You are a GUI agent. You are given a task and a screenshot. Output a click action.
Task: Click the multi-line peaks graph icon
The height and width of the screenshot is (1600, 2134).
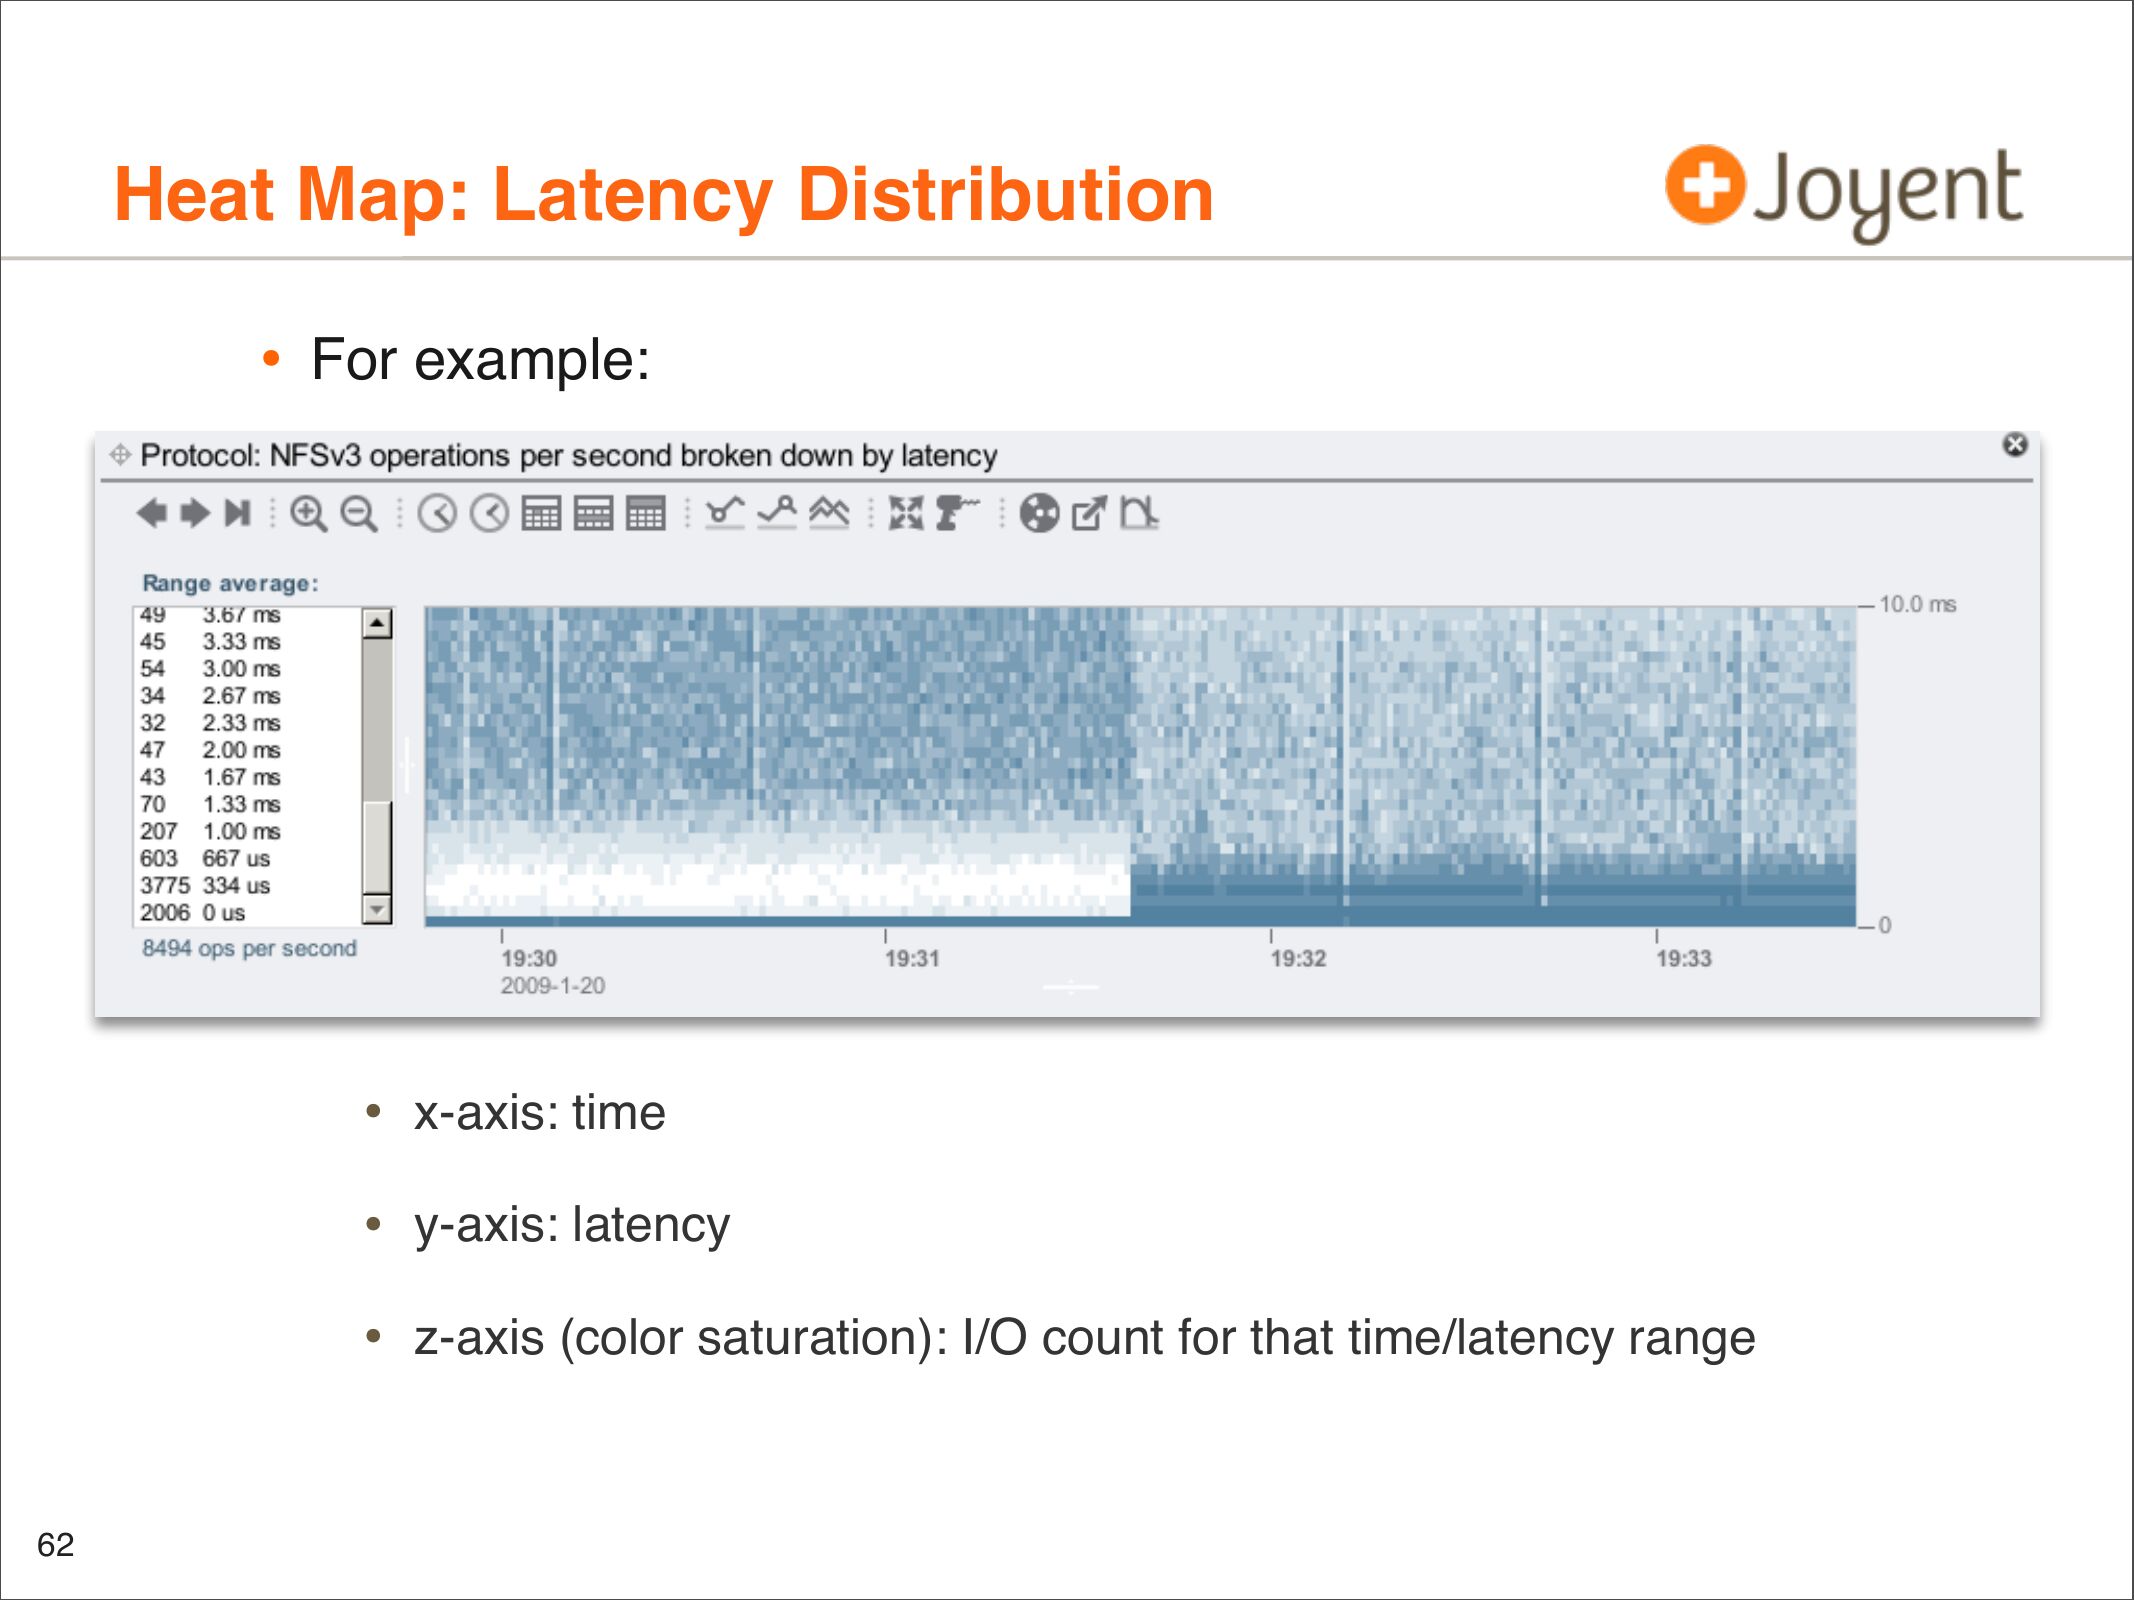pos(829,513)
